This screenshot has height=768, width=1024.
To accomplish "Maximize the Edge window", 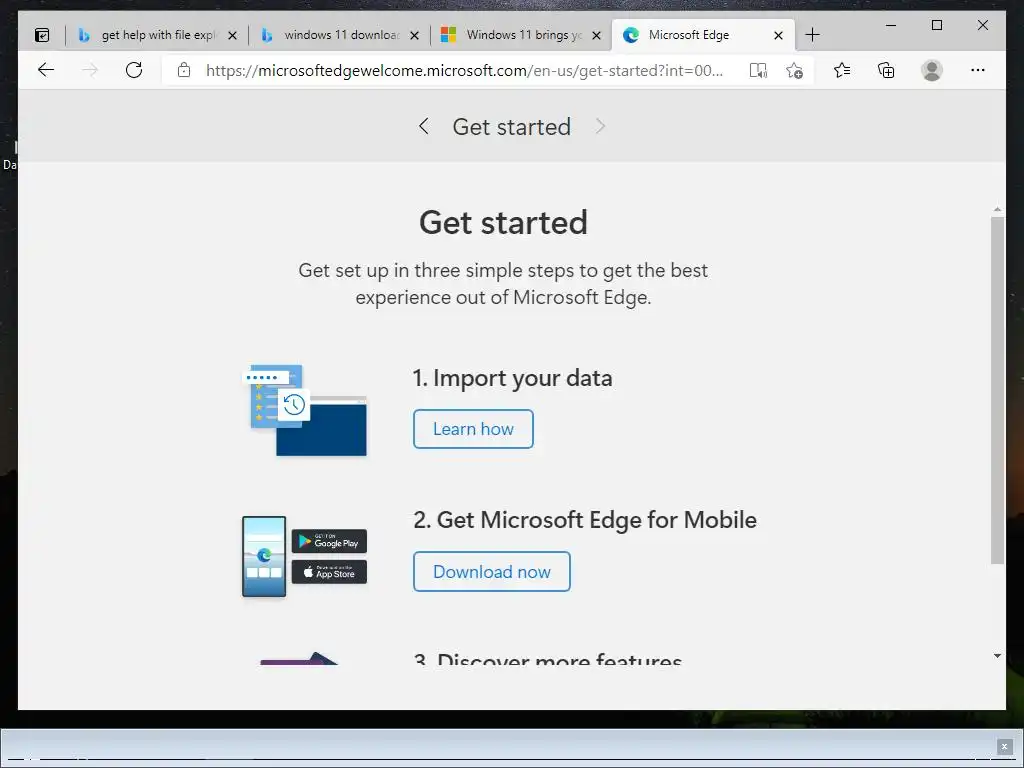I will coord(936,25).
